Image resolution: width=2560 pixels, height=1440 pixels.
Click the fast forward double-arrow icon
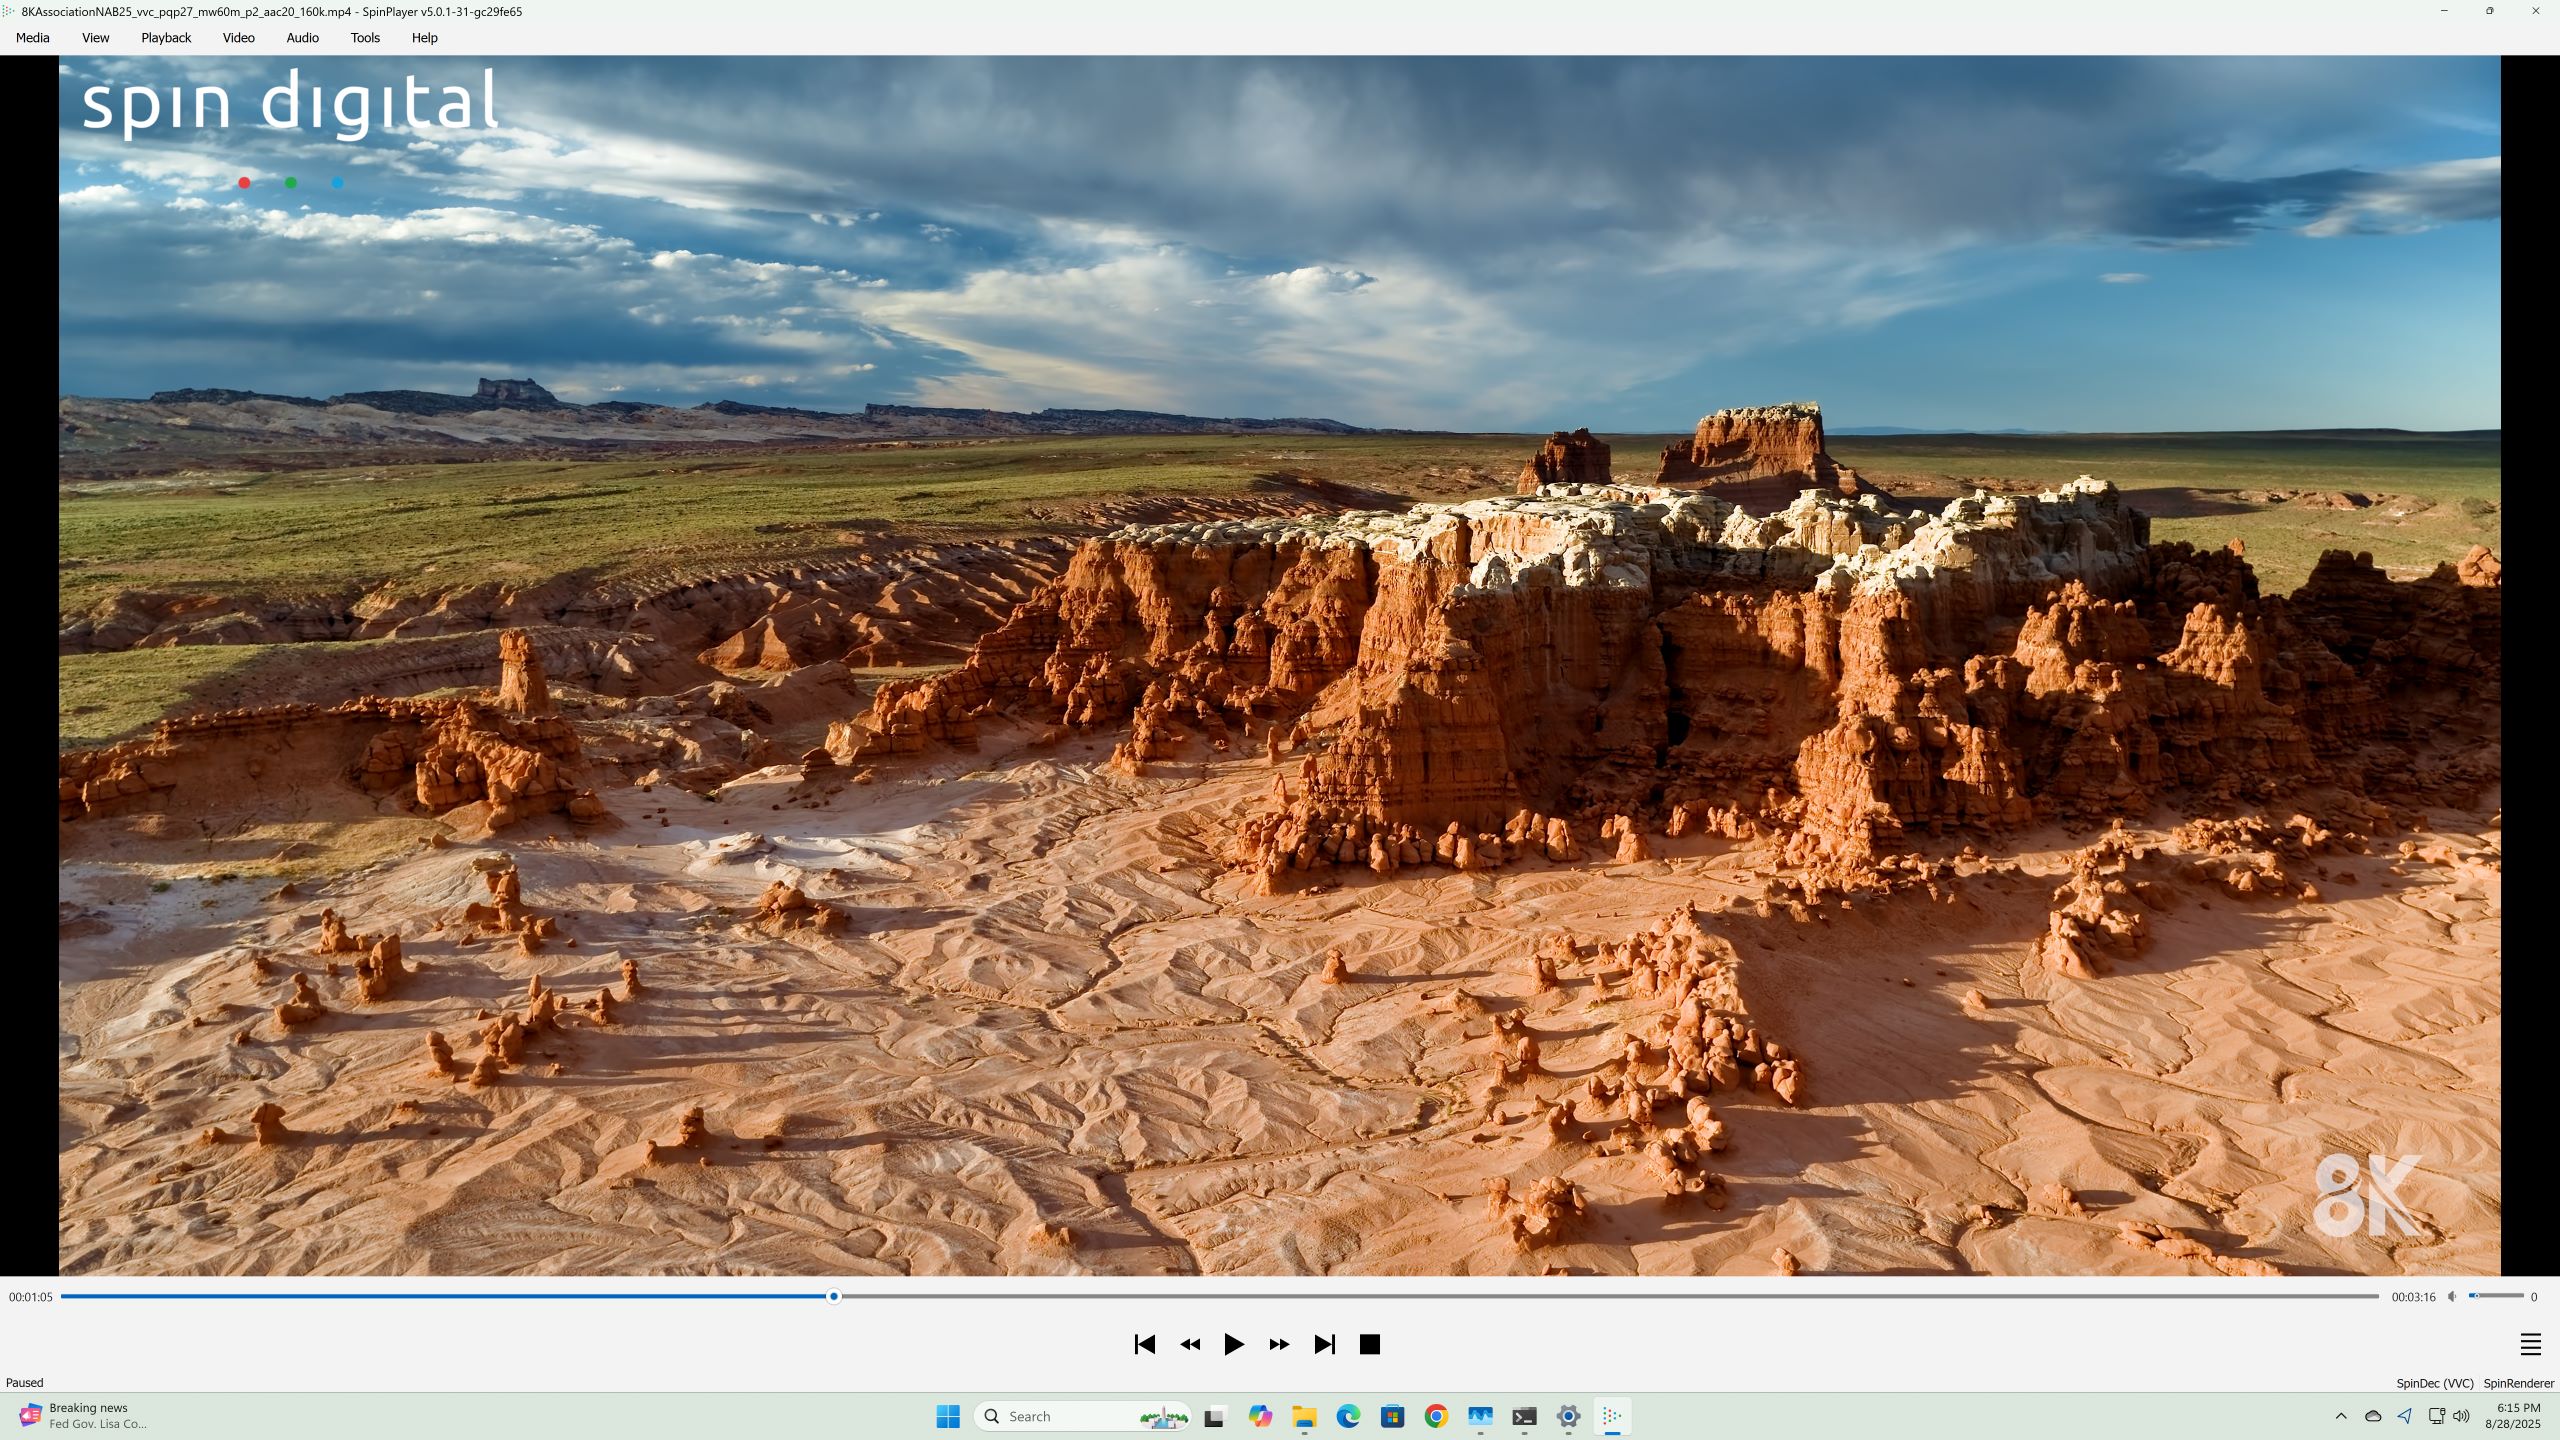point(1279,1344)
